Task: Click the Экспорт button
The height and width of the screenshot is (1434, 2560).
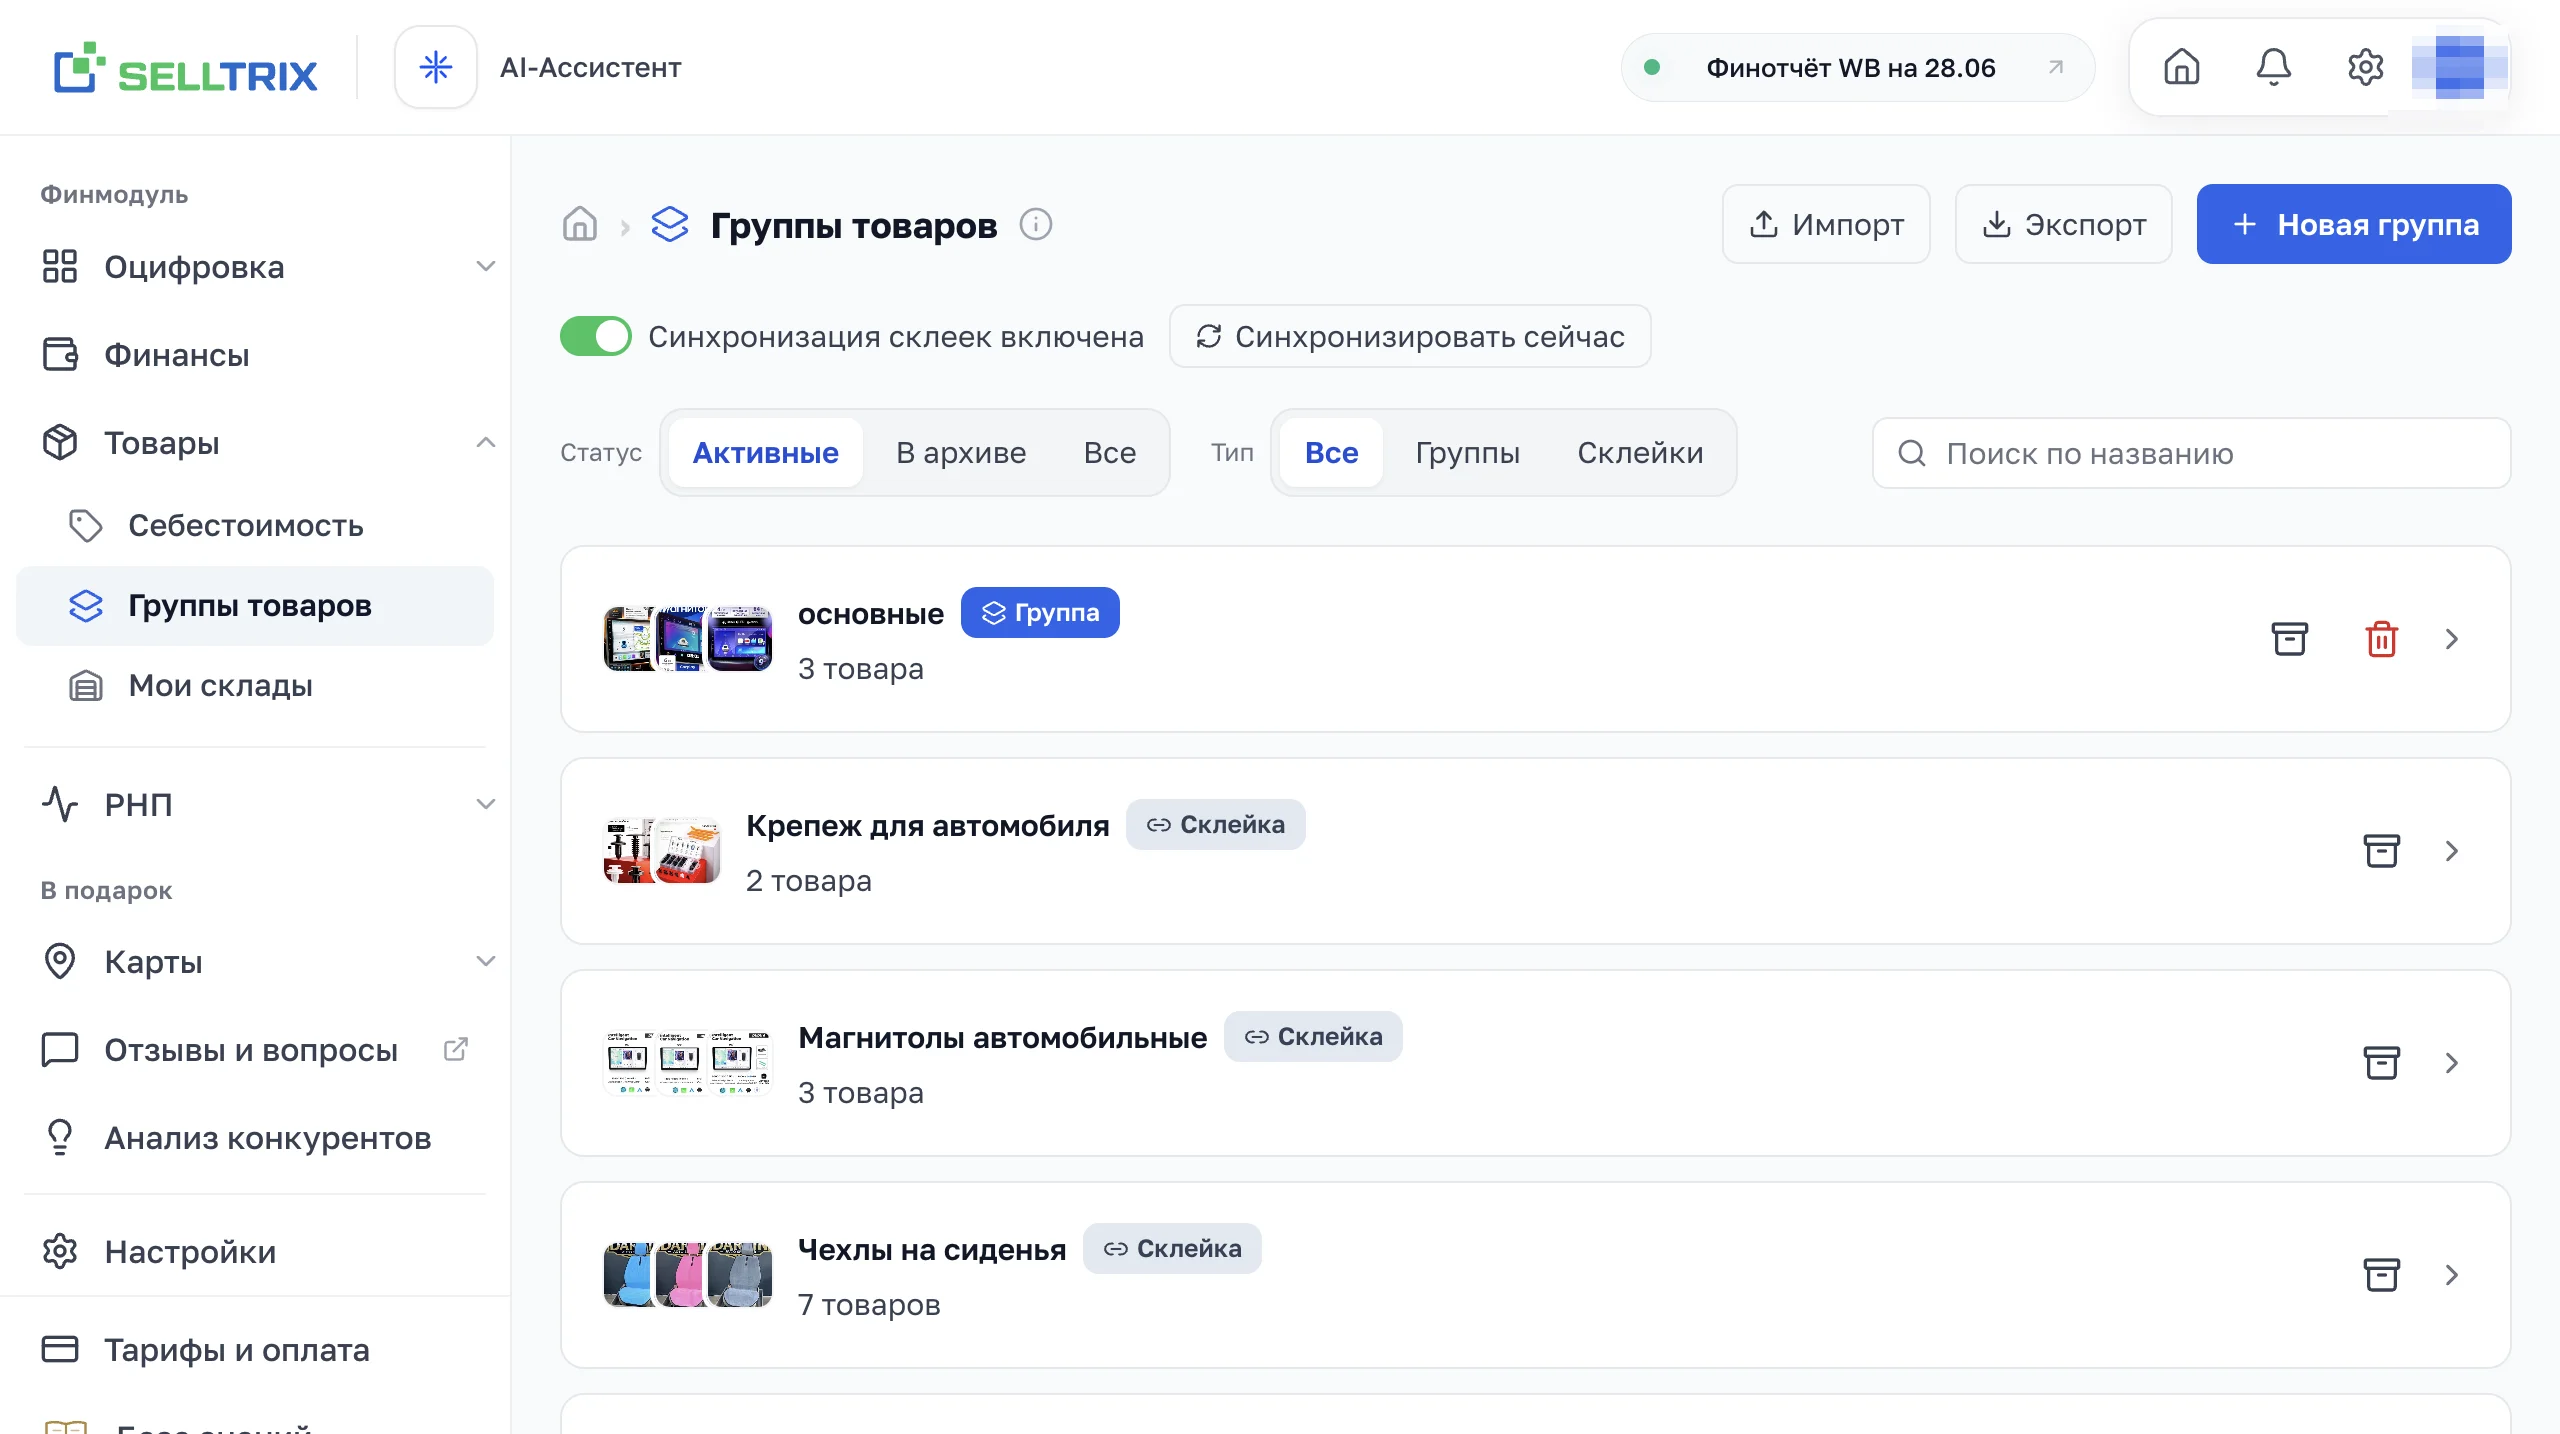Action: pos(2063,224)
